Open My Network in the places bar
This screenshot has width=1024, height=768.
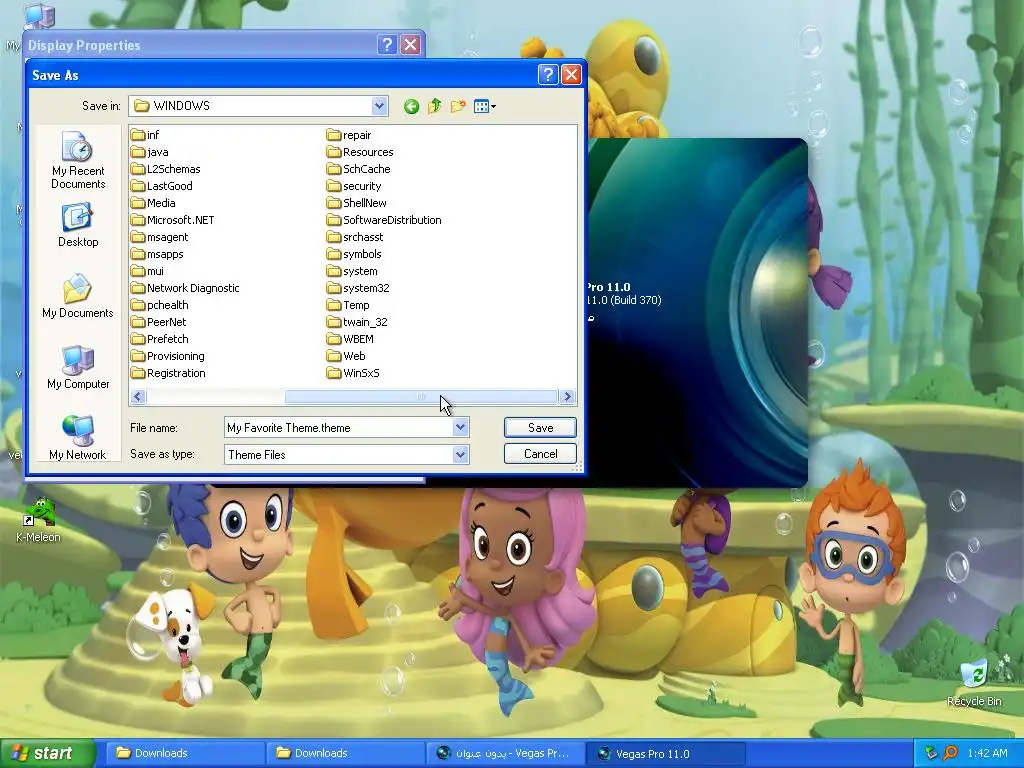tap(78, 438)
